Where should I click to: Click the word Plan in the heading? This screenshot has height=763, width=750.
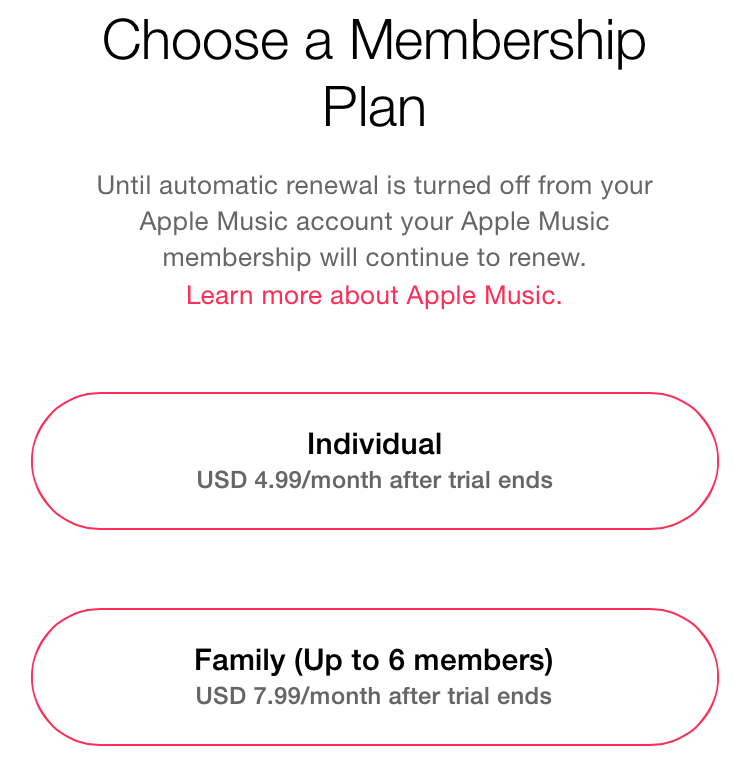(x=374, y=107)
